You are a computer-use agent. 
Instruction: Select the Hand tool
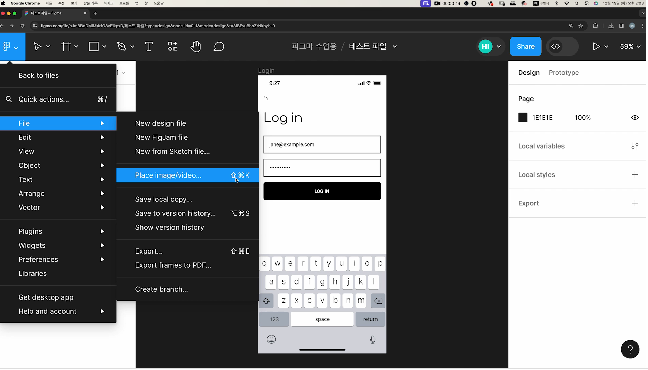tap(195, 47)
